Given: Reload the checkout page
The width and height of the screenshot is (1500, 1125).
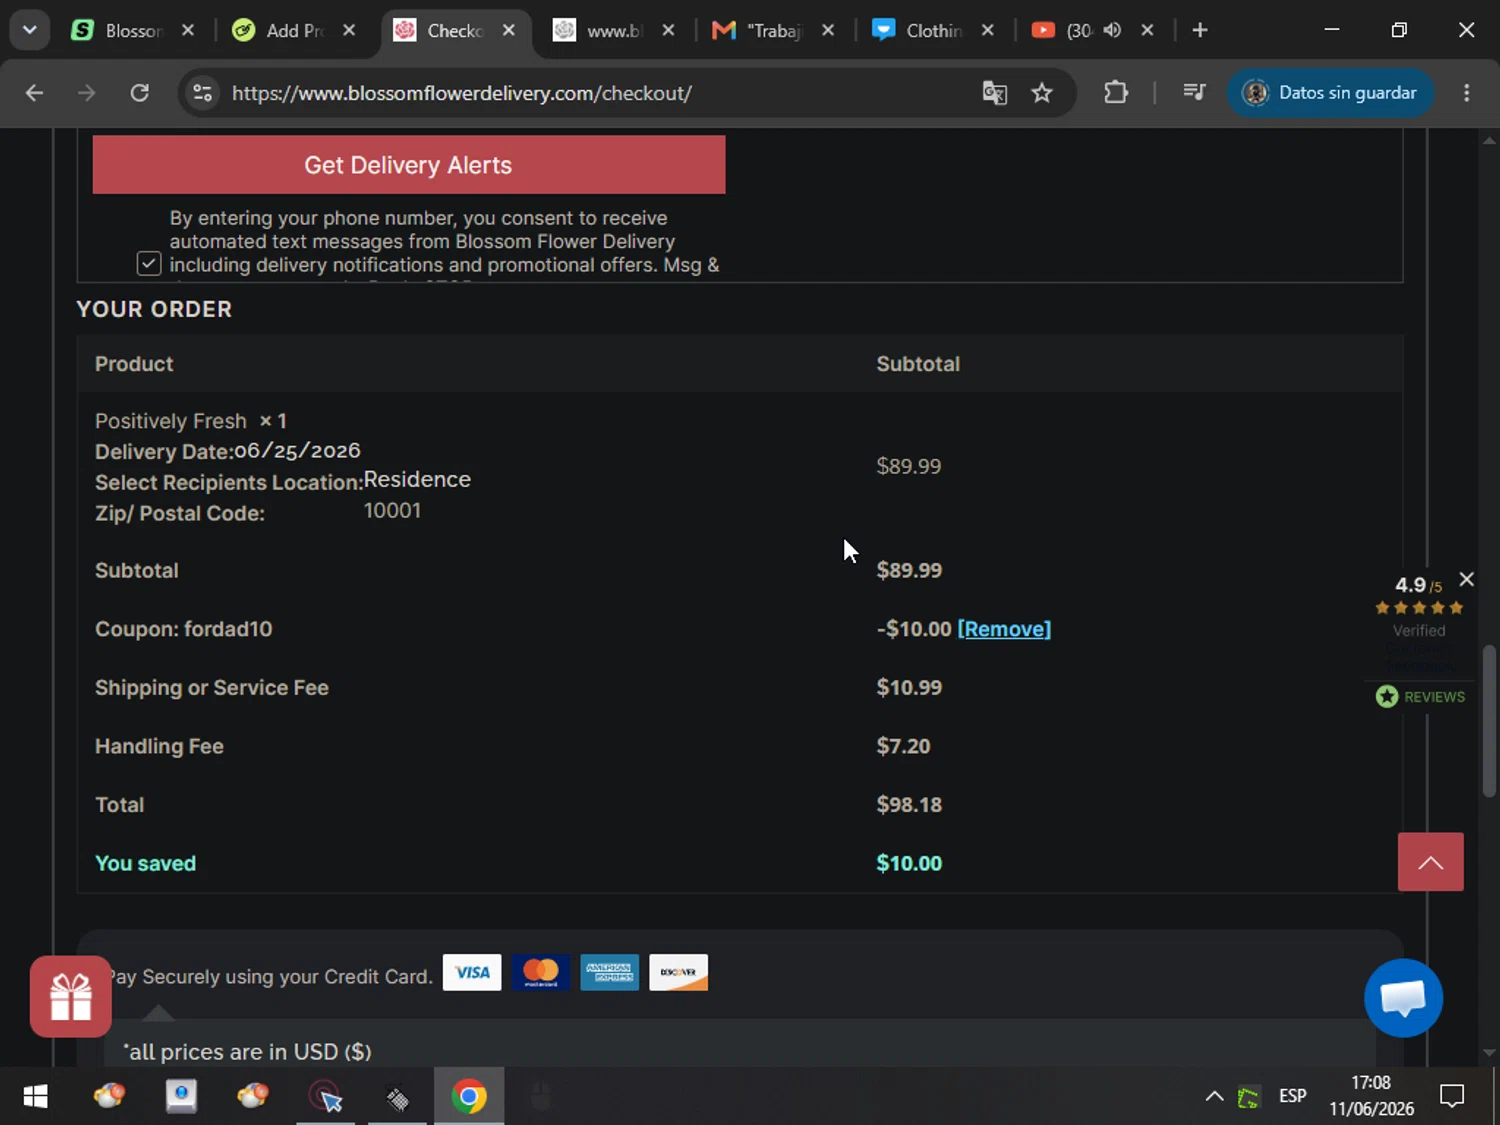Looking at the screenshot, I should point(140,93).
